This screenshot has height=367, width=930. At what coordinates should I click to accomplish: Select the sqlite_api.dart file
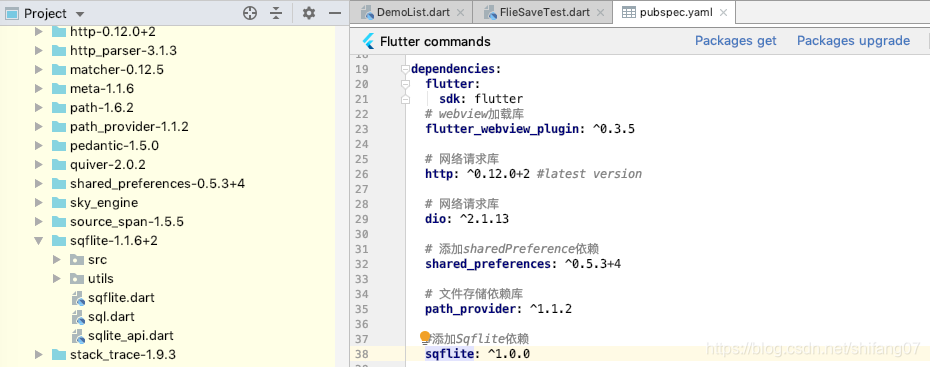click(x=130, y=335)
